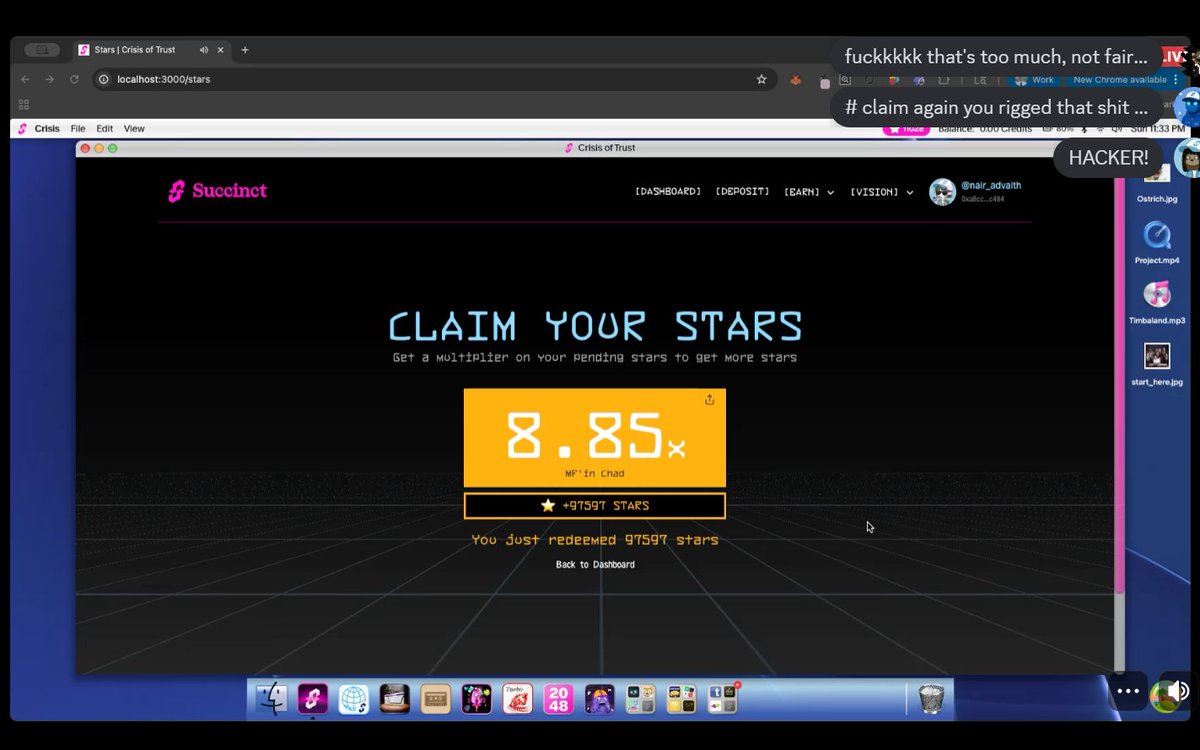Open the View menu
Viewport: 1200px width, 750px height.
134,129
